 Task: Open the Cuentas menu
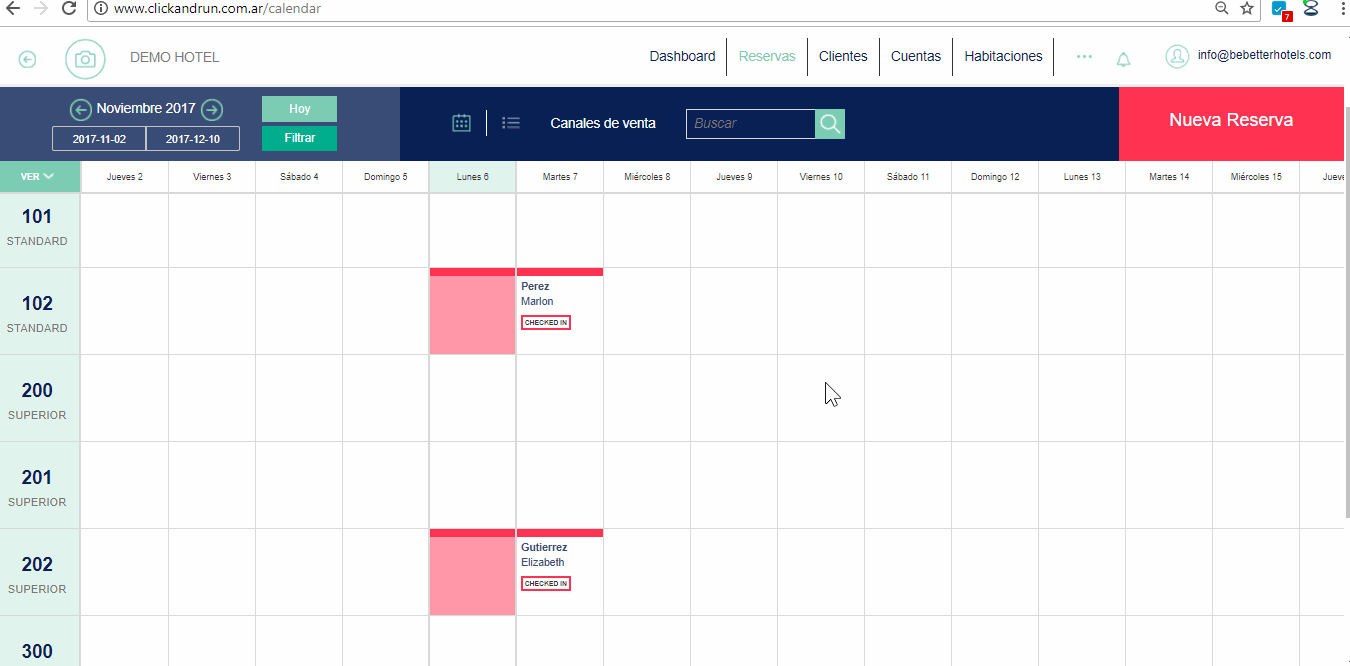tap(916, 56)
